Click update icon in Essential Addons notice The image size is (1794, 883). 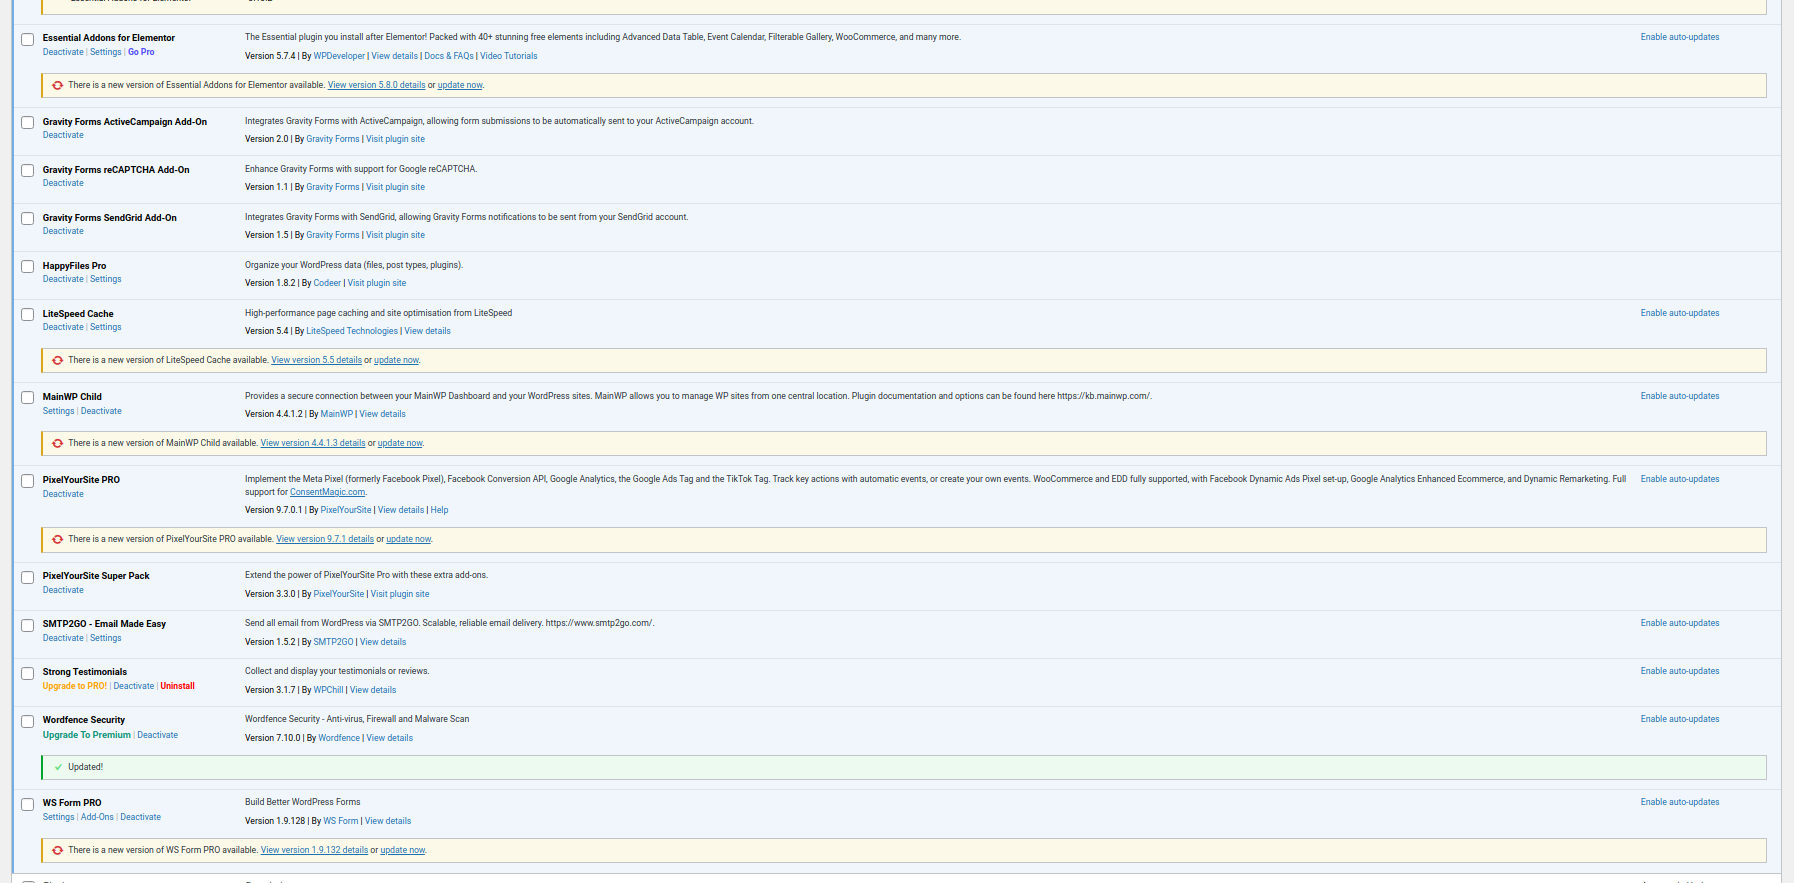click(58, 85)
